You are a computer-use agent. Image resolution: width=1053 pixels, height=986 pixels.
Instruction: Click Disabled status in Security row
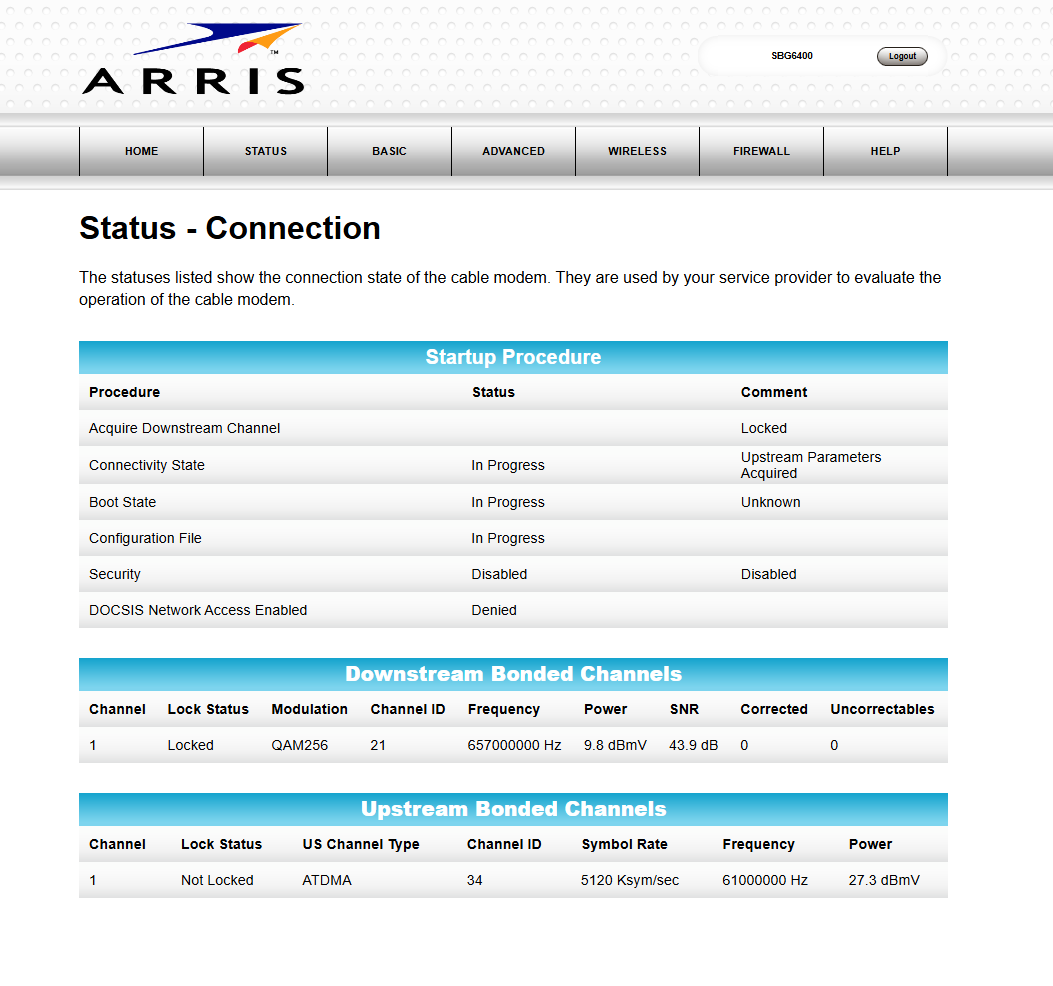(x=499, y=574)
